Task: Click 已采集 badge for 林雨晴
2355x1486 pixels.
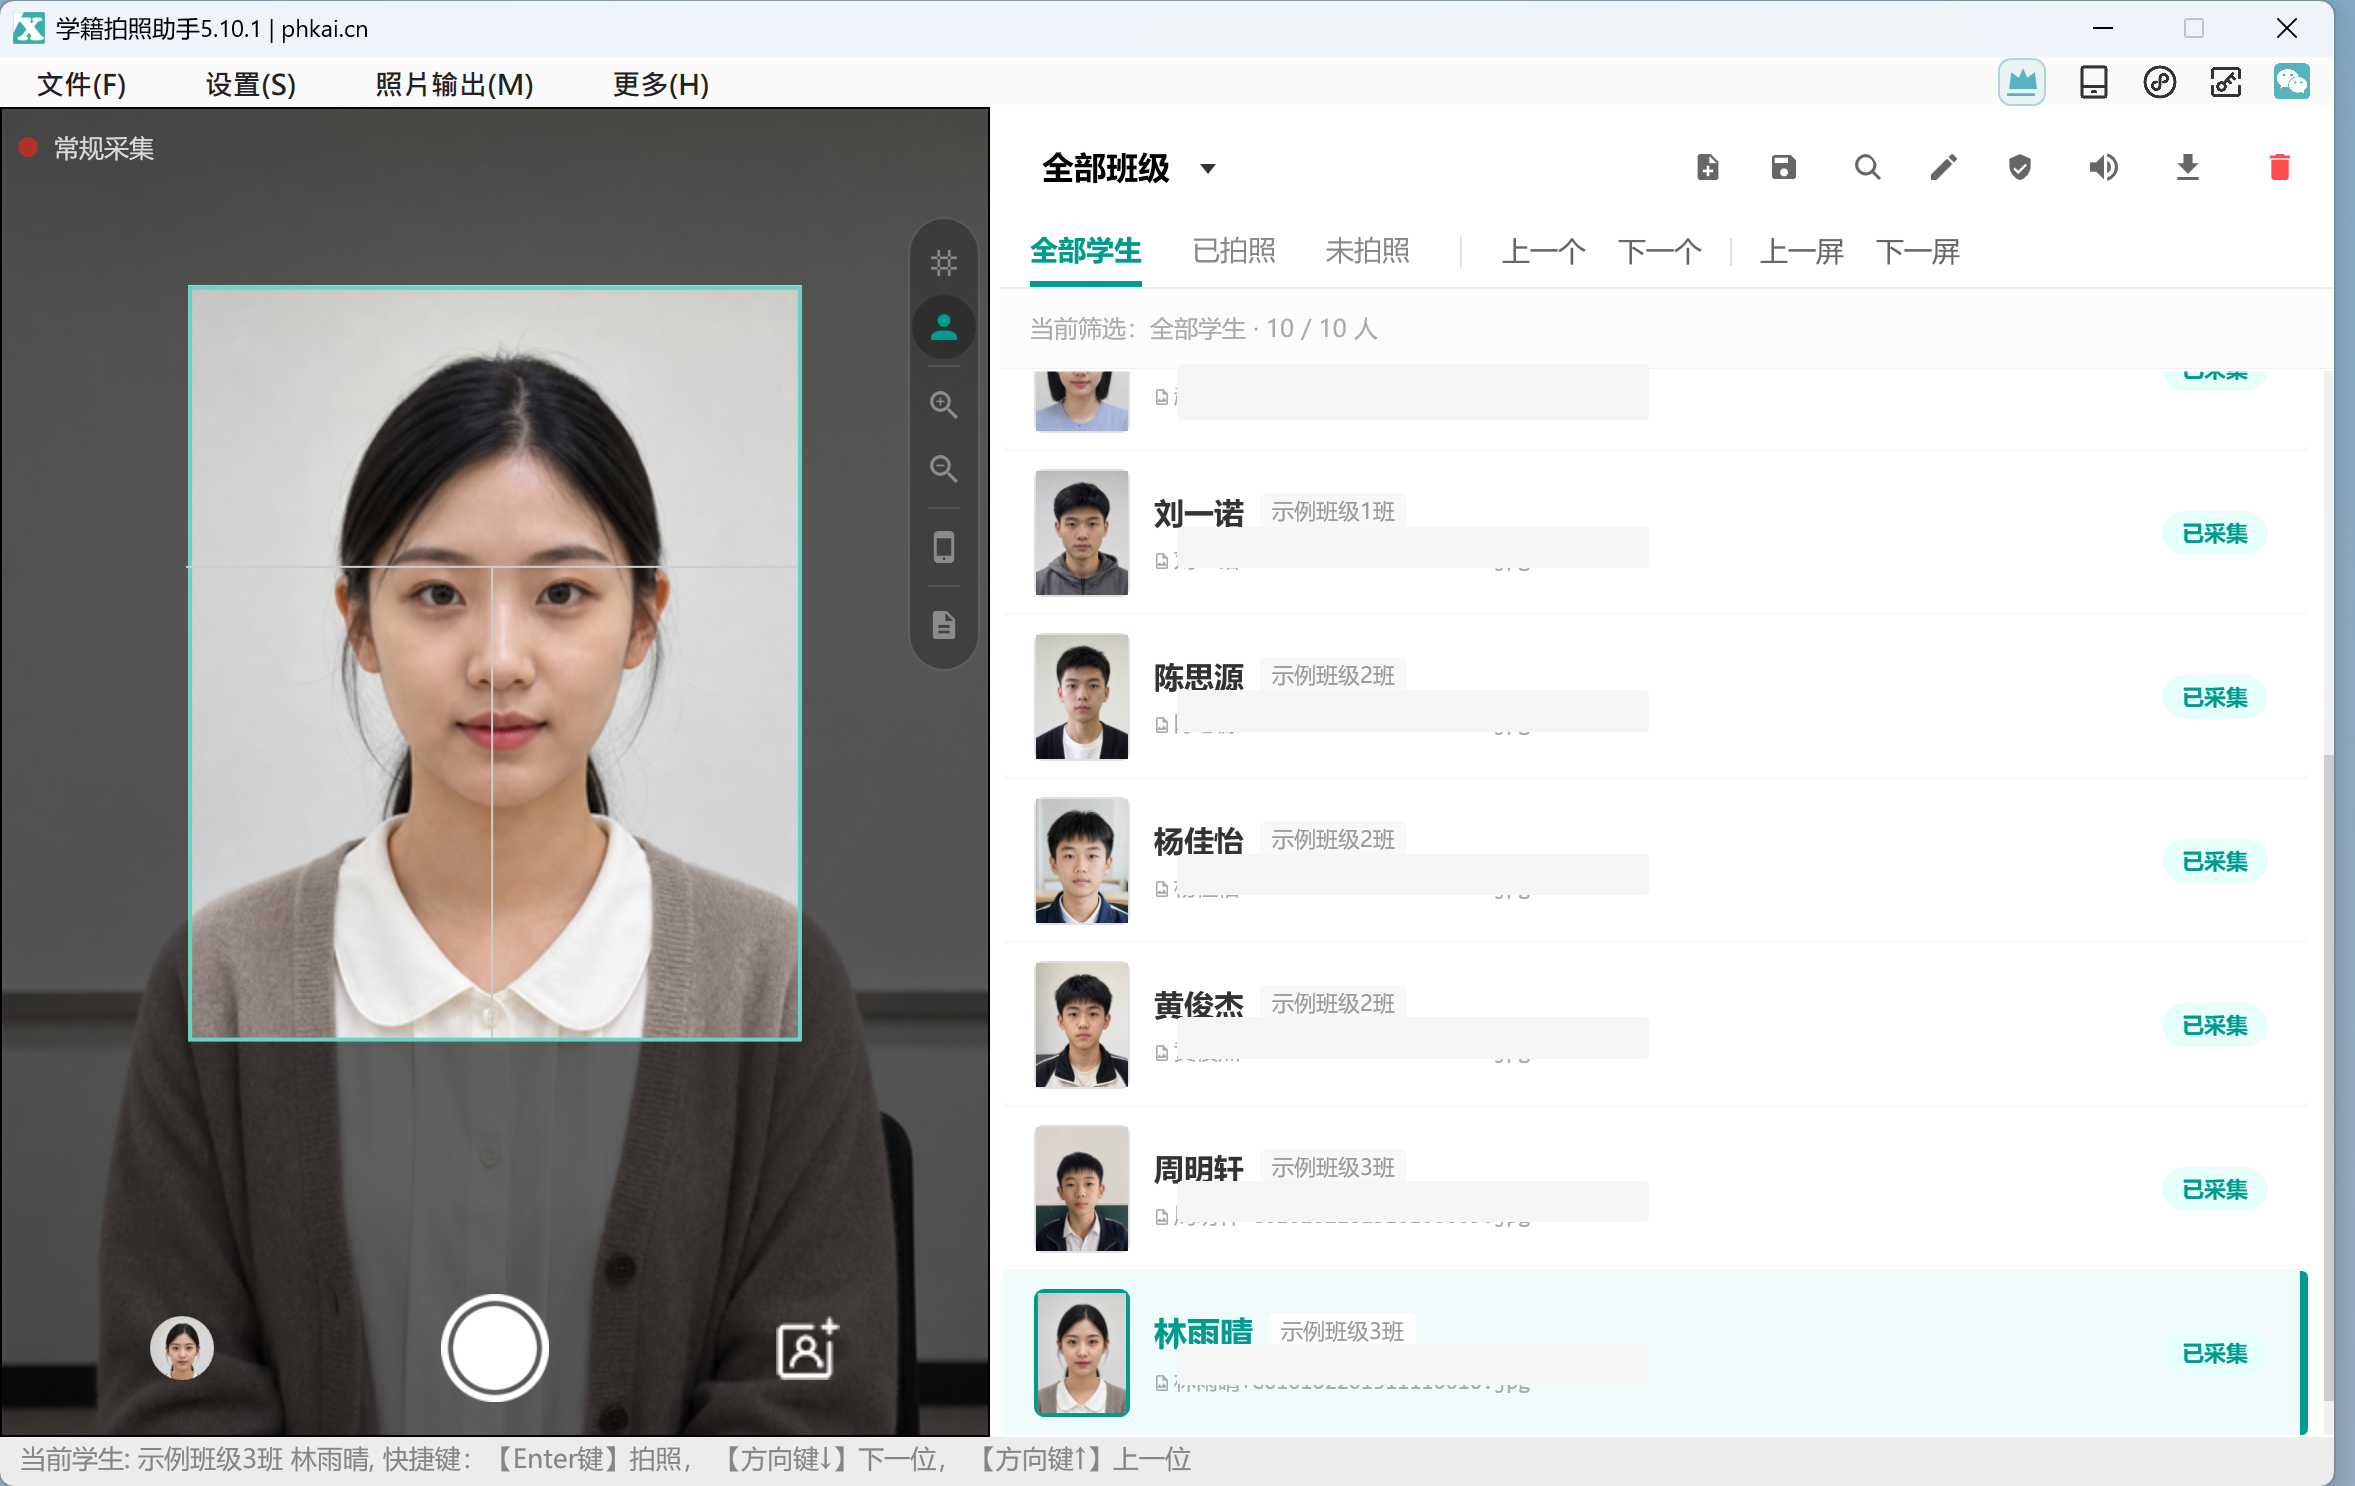Action: click(2214, 1353)
